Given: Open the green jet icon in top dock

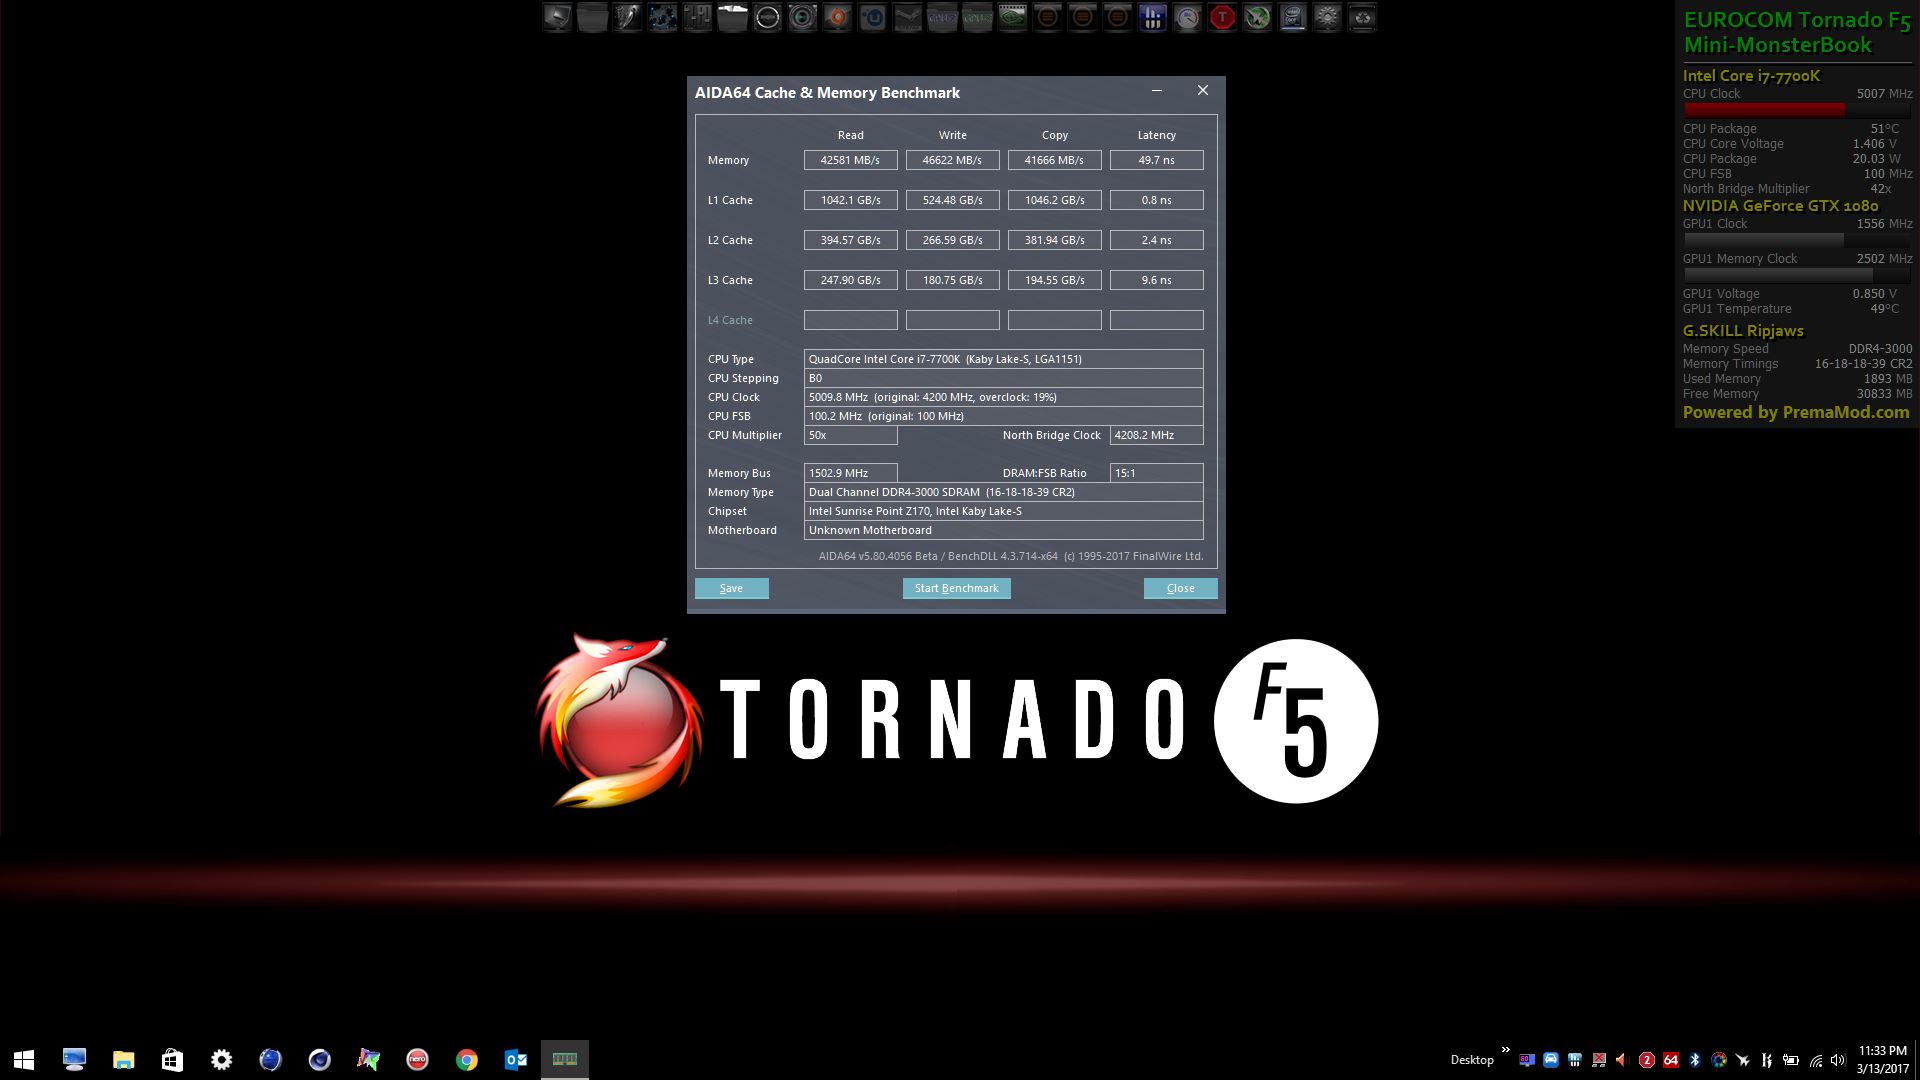Looking at the screenshot, I should point(1257,17).
